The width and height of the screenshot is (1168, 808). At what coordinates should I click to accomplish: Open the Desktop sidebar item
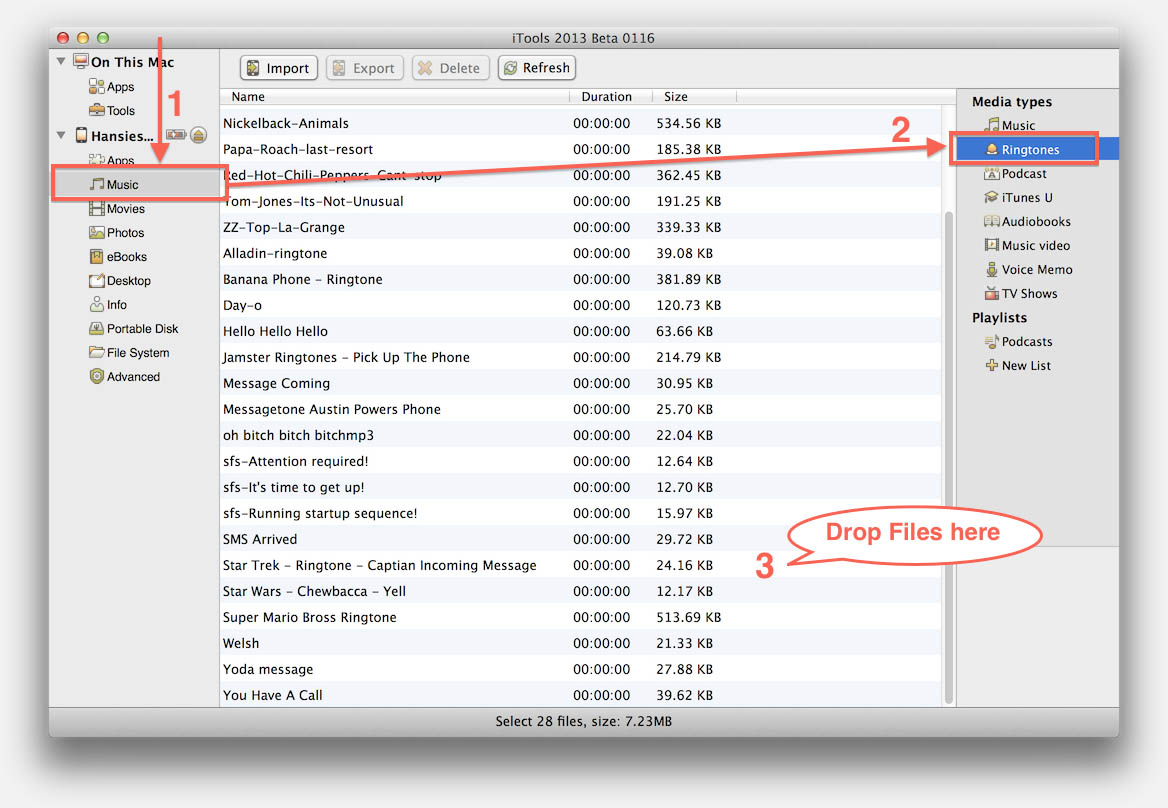coord(120,280)
